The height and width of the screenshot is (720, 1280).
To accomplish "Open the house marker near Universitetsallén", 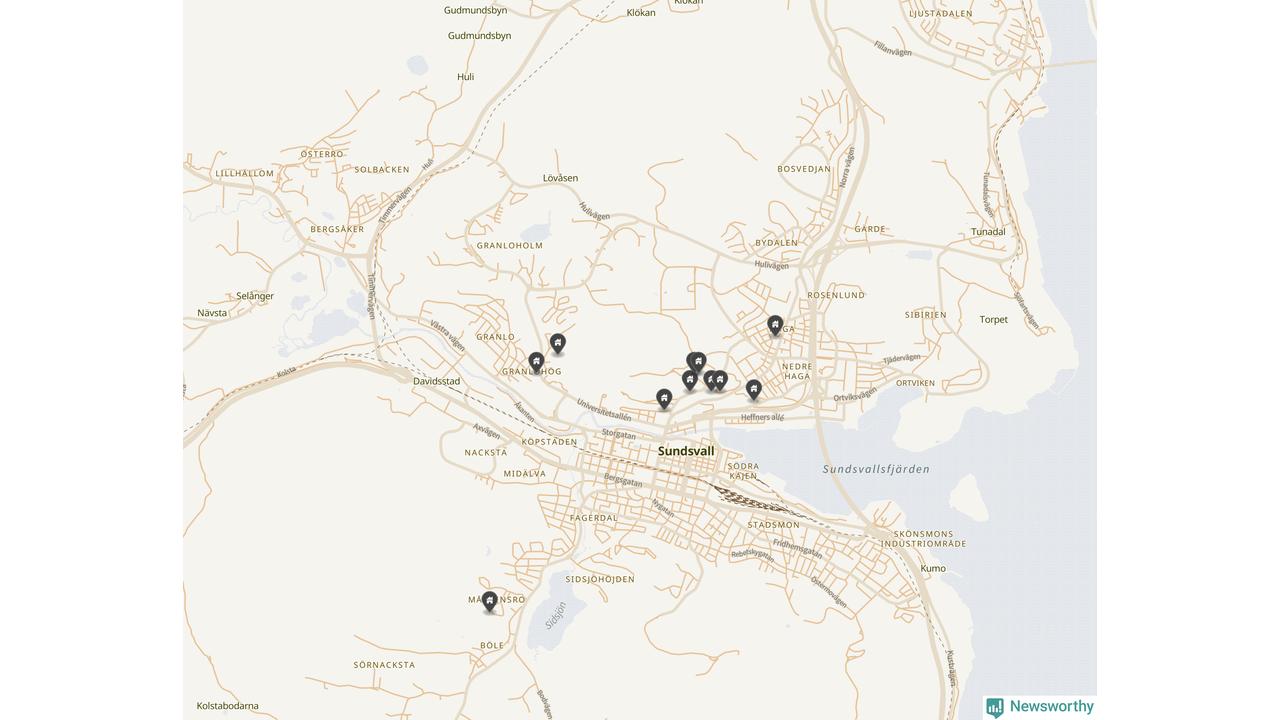I will tap(664, 399).
